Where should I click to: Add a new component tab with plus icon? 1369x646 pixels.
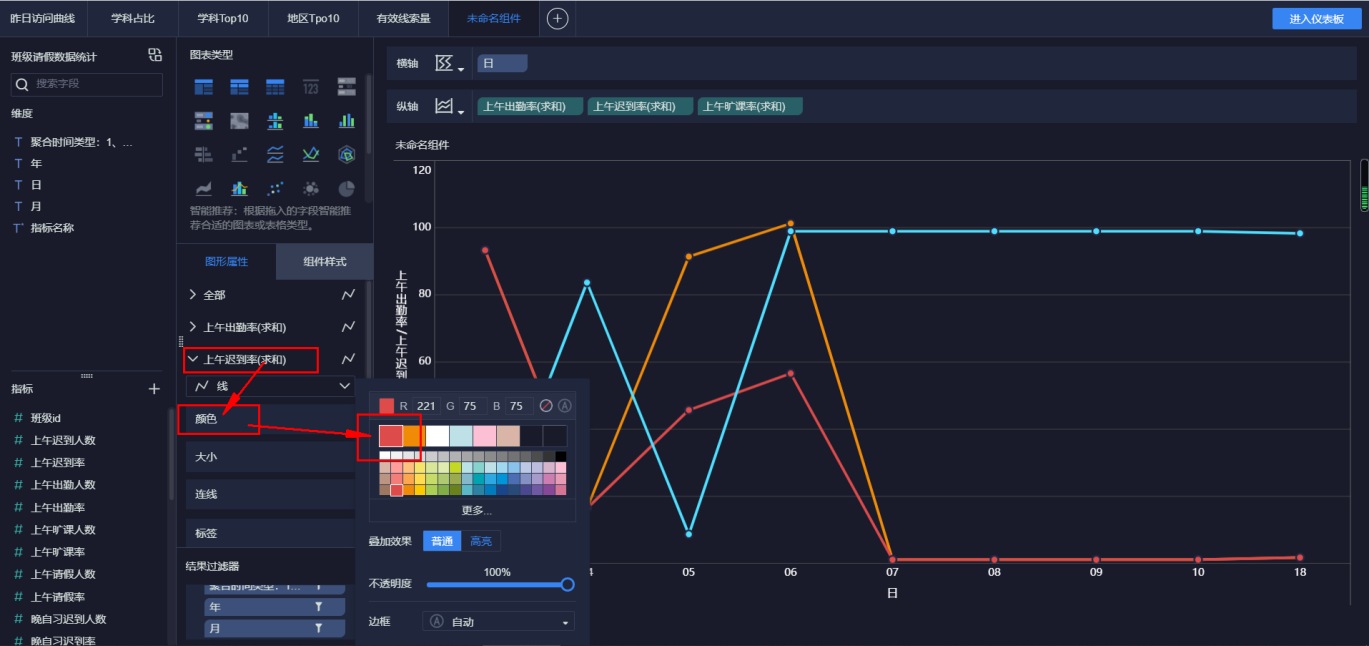558,18
